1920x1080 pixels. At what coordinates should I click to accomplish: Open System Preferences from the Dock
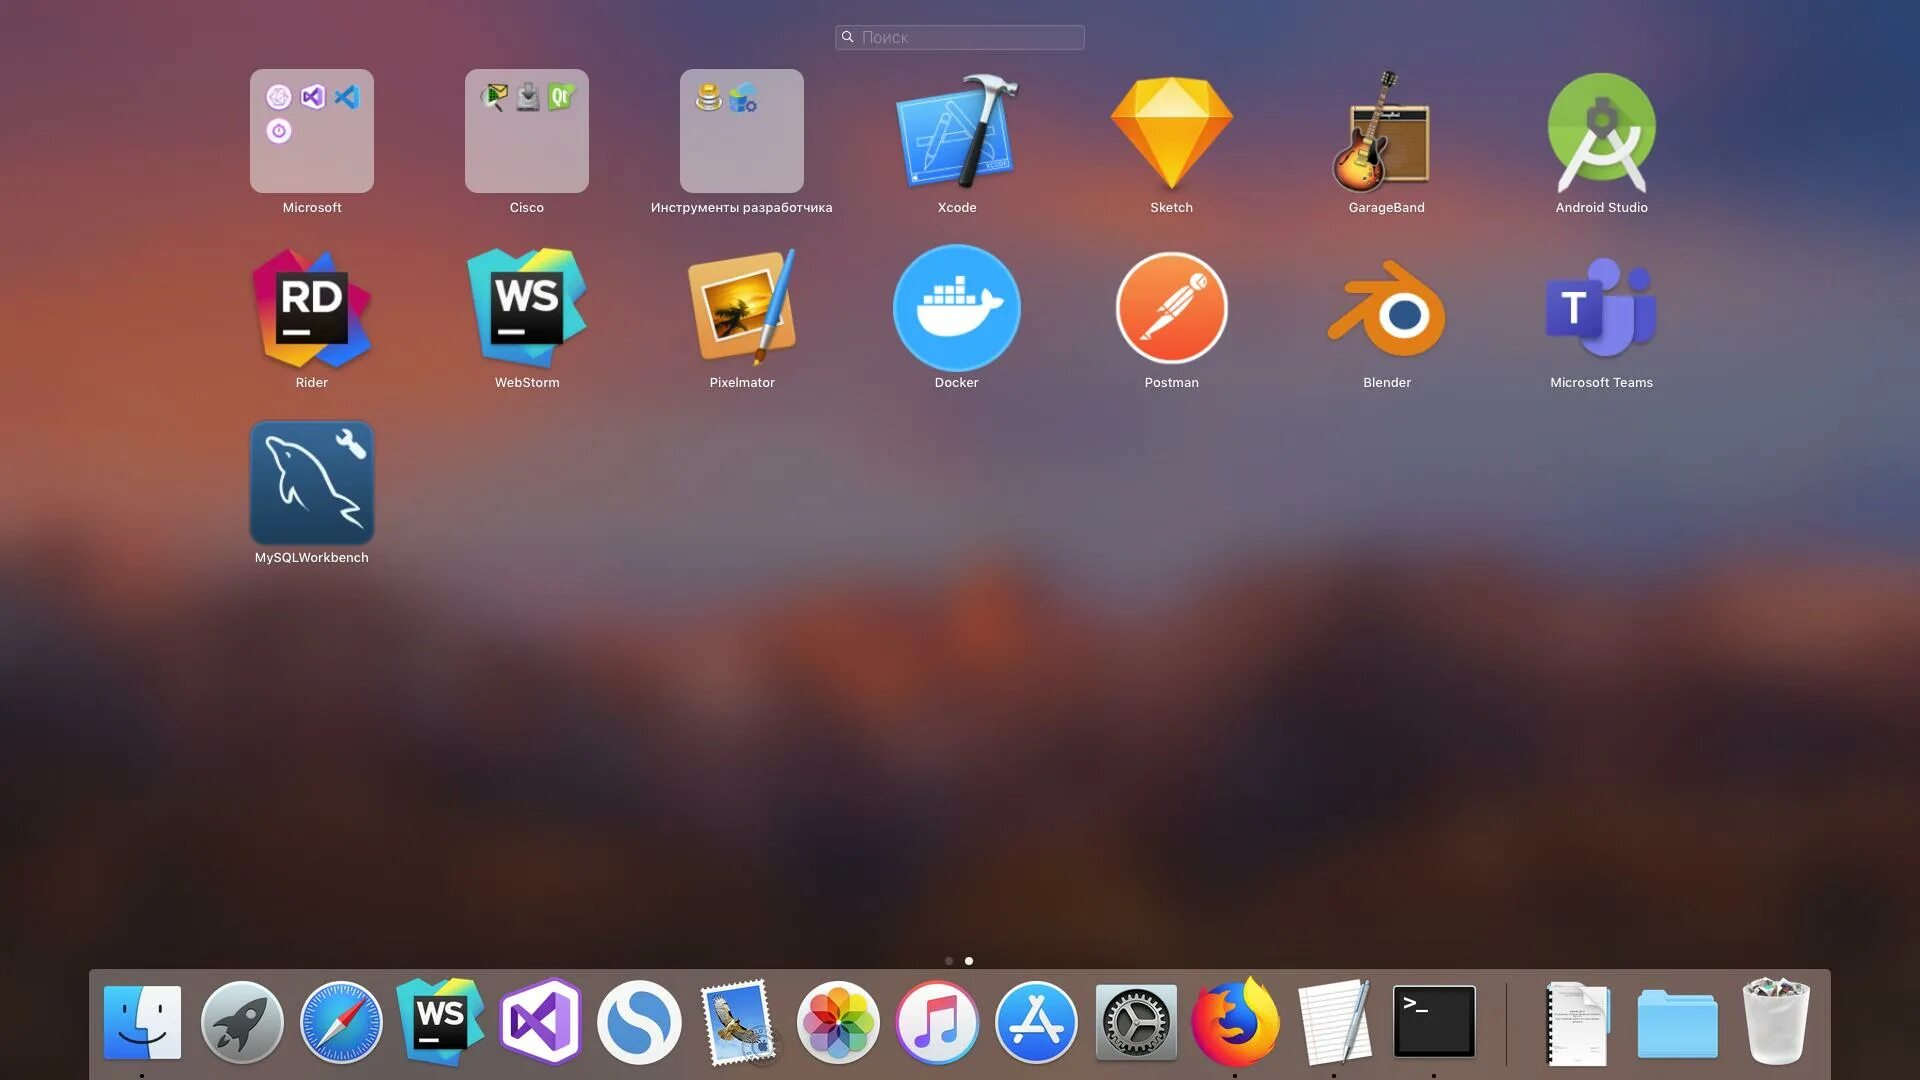tap(1136, 1022)
